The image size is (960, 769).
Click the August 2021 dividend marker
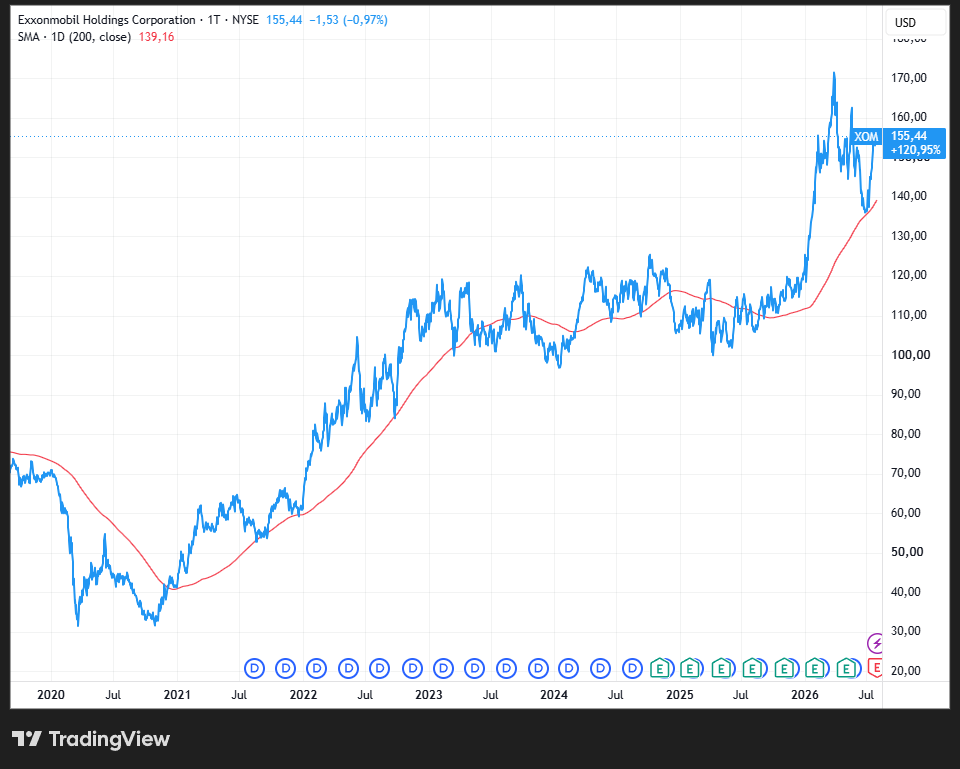point(254,668)
